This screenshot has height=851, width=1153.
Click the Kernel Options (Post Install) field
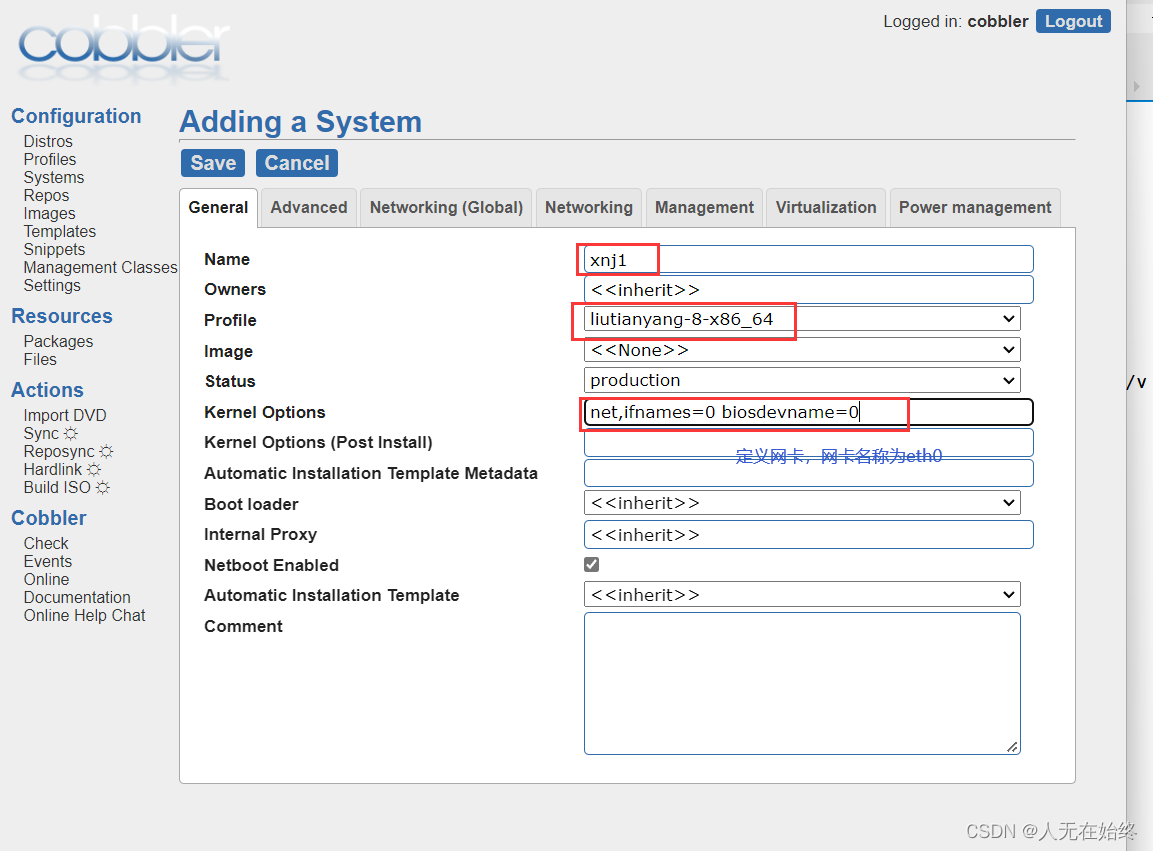point(809,442)
